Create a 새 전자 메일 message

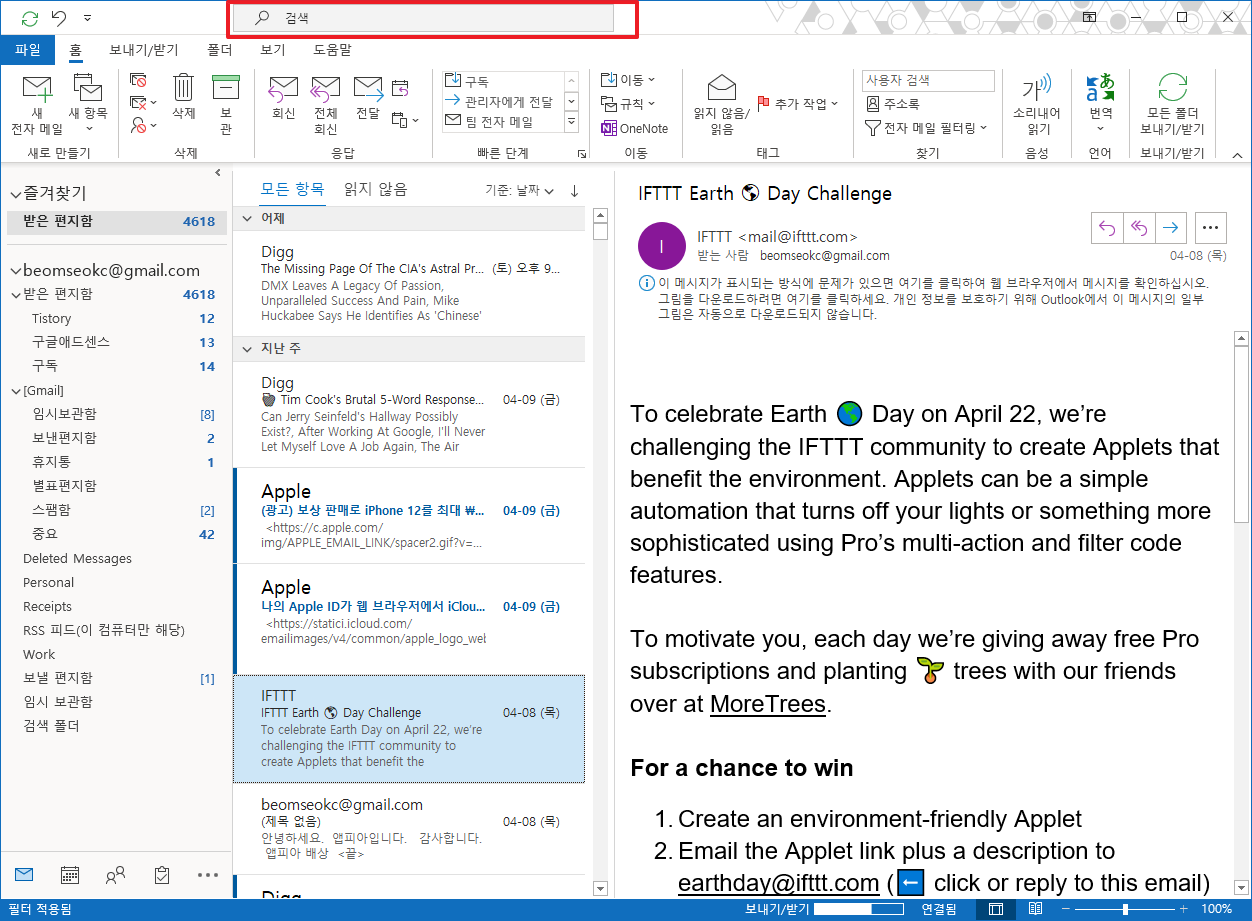tap(37, 105)
